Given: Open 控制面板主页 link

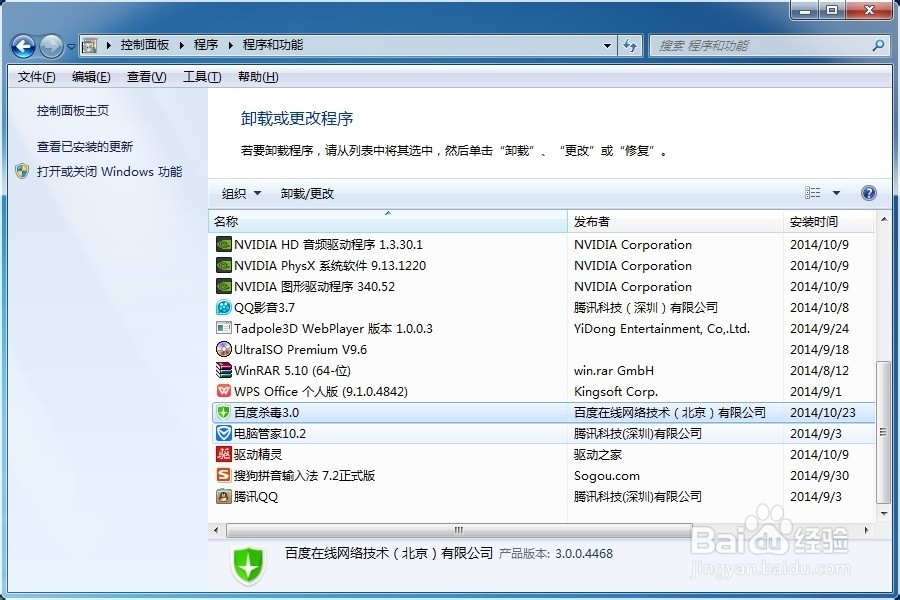Looking at the screenshot, I should pos(73,110).
